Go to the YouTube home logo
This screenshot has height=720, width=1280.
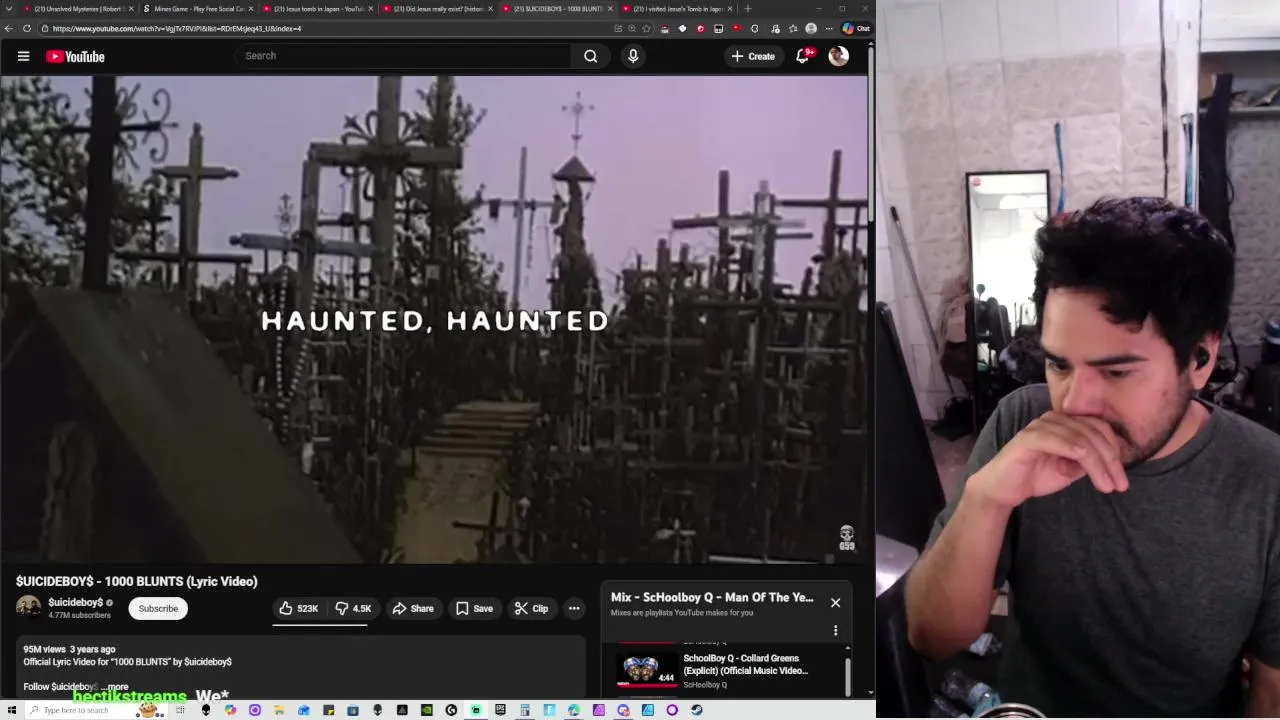[75, 57]
